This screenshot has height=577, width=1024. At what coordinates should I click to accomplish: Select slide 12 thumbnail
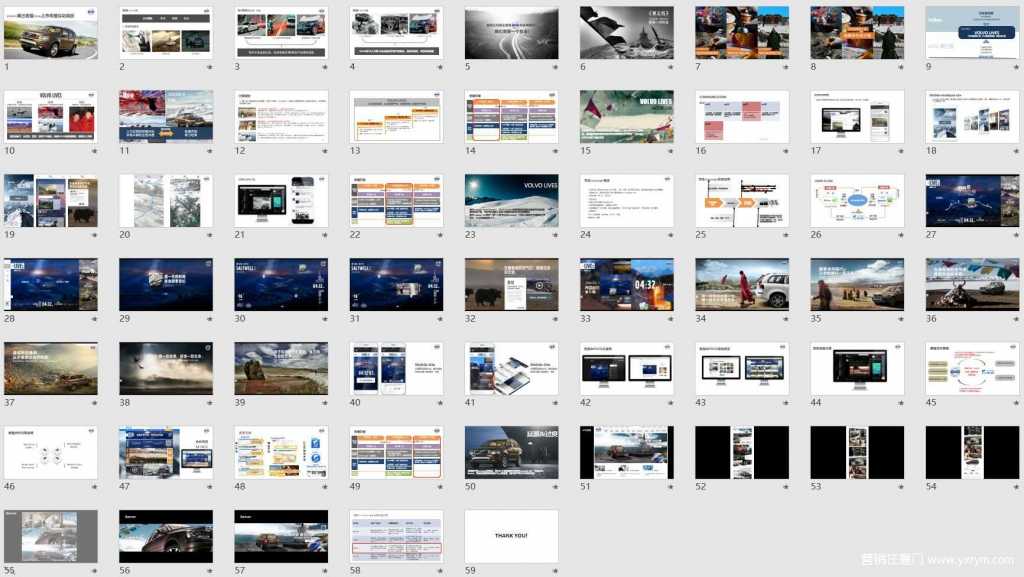[x=281, y=117]
